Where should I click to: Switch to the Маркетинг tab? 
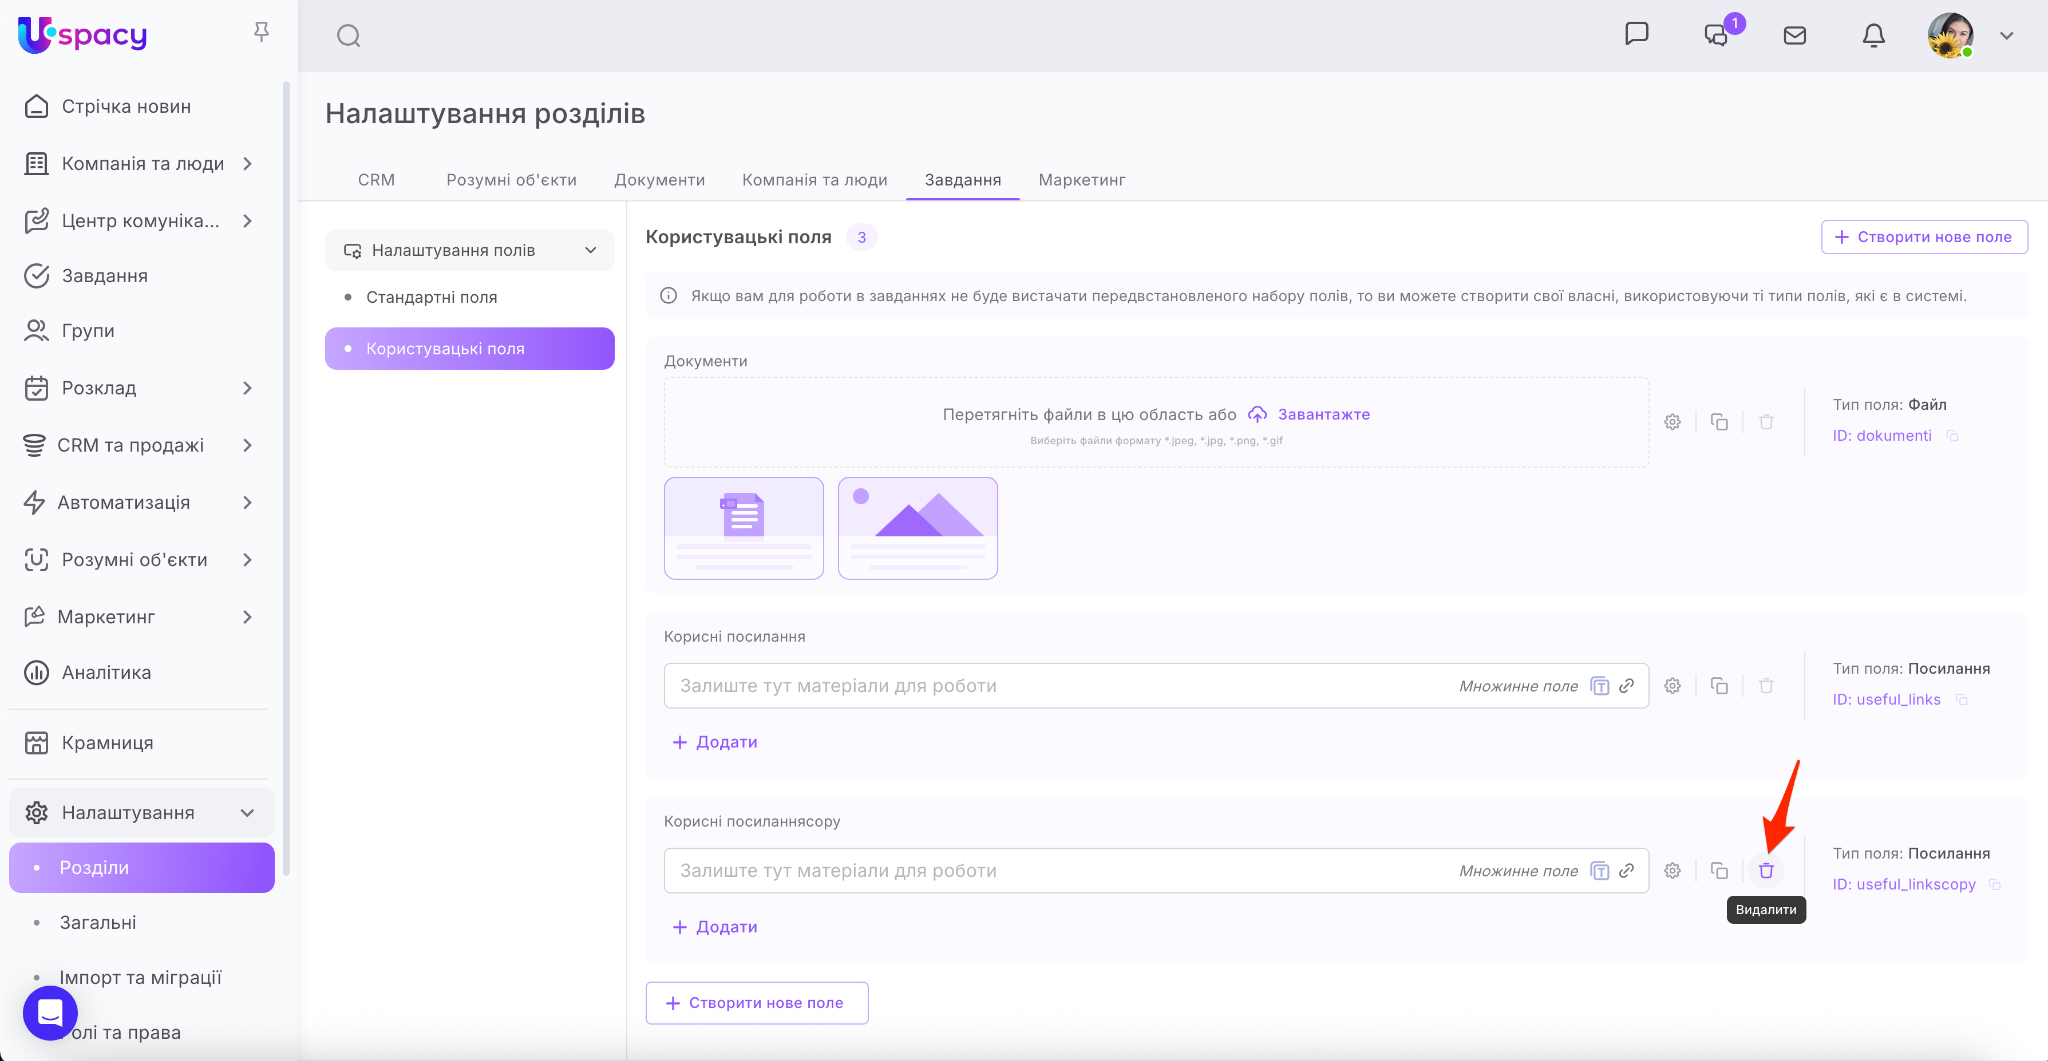(x=1081, y=180)
